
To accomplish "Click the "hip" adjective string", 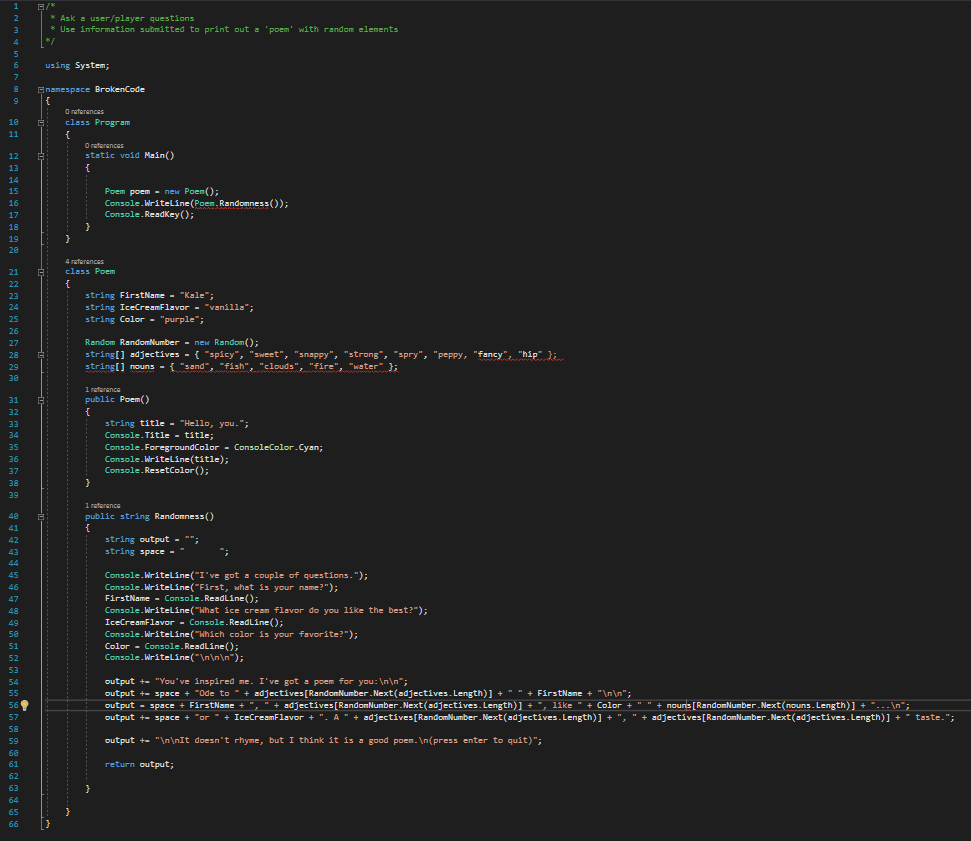I will tap(529, 355).
